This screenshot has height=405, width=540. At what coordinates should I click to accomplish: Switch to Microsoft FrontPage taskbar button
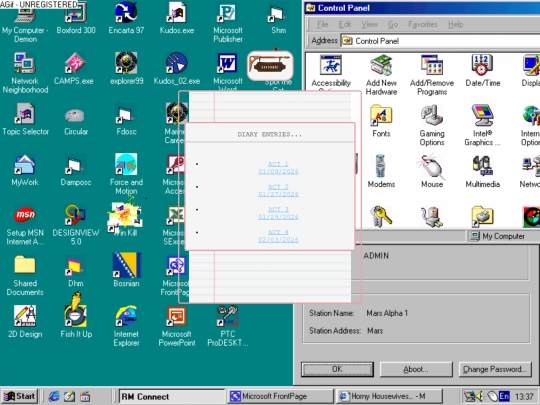tap(280, 396)
